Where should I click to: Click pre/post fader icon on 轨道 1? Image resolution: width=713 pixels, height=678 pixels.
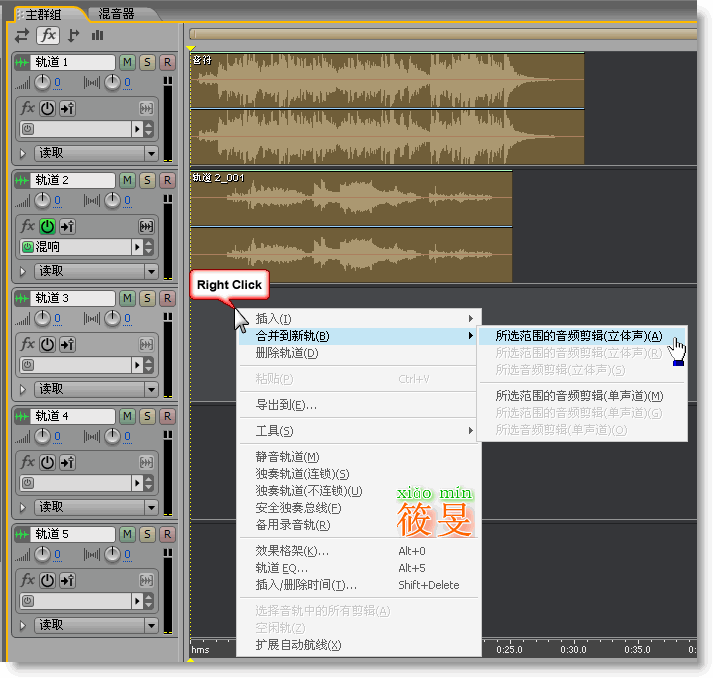(66, 108)
